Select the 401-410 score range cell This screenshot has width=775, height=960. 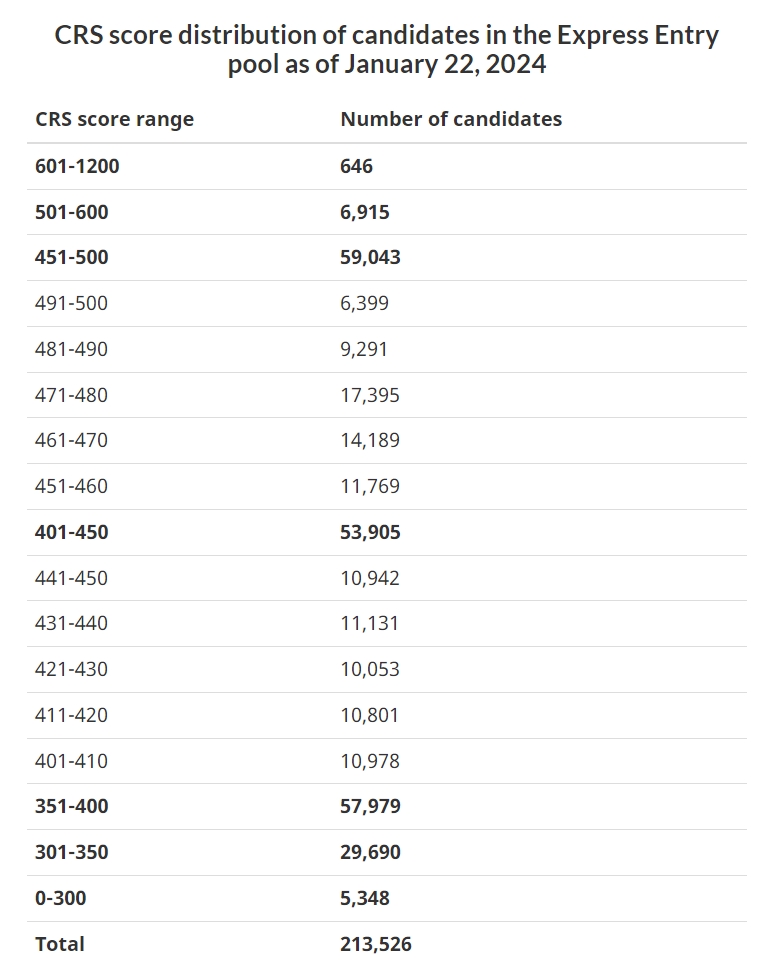tap(71, 761)
